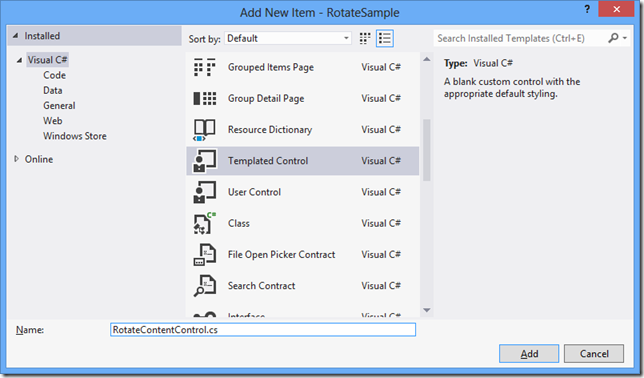
Task: Close the Add New Item dialog
Action: 616,9
